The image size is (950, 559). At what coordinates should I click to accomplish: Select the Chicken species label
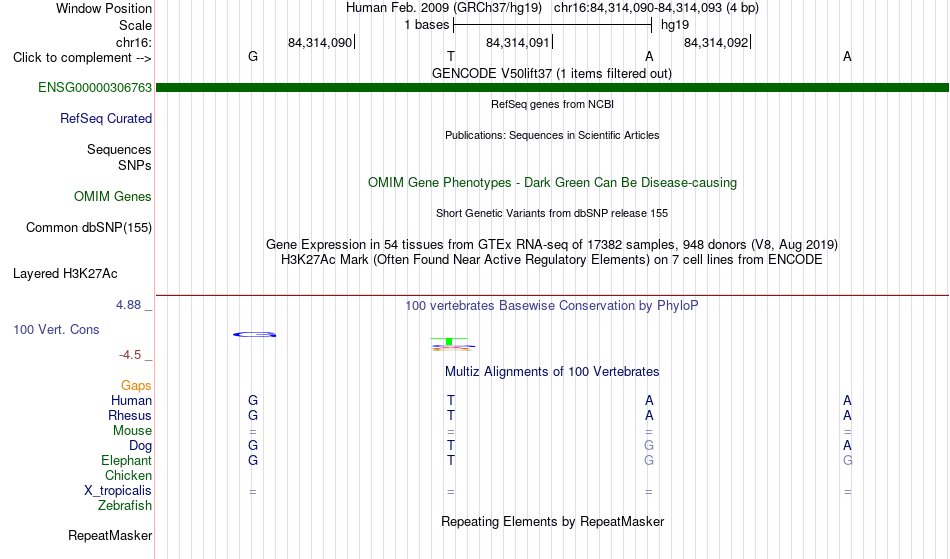(128, 476)
